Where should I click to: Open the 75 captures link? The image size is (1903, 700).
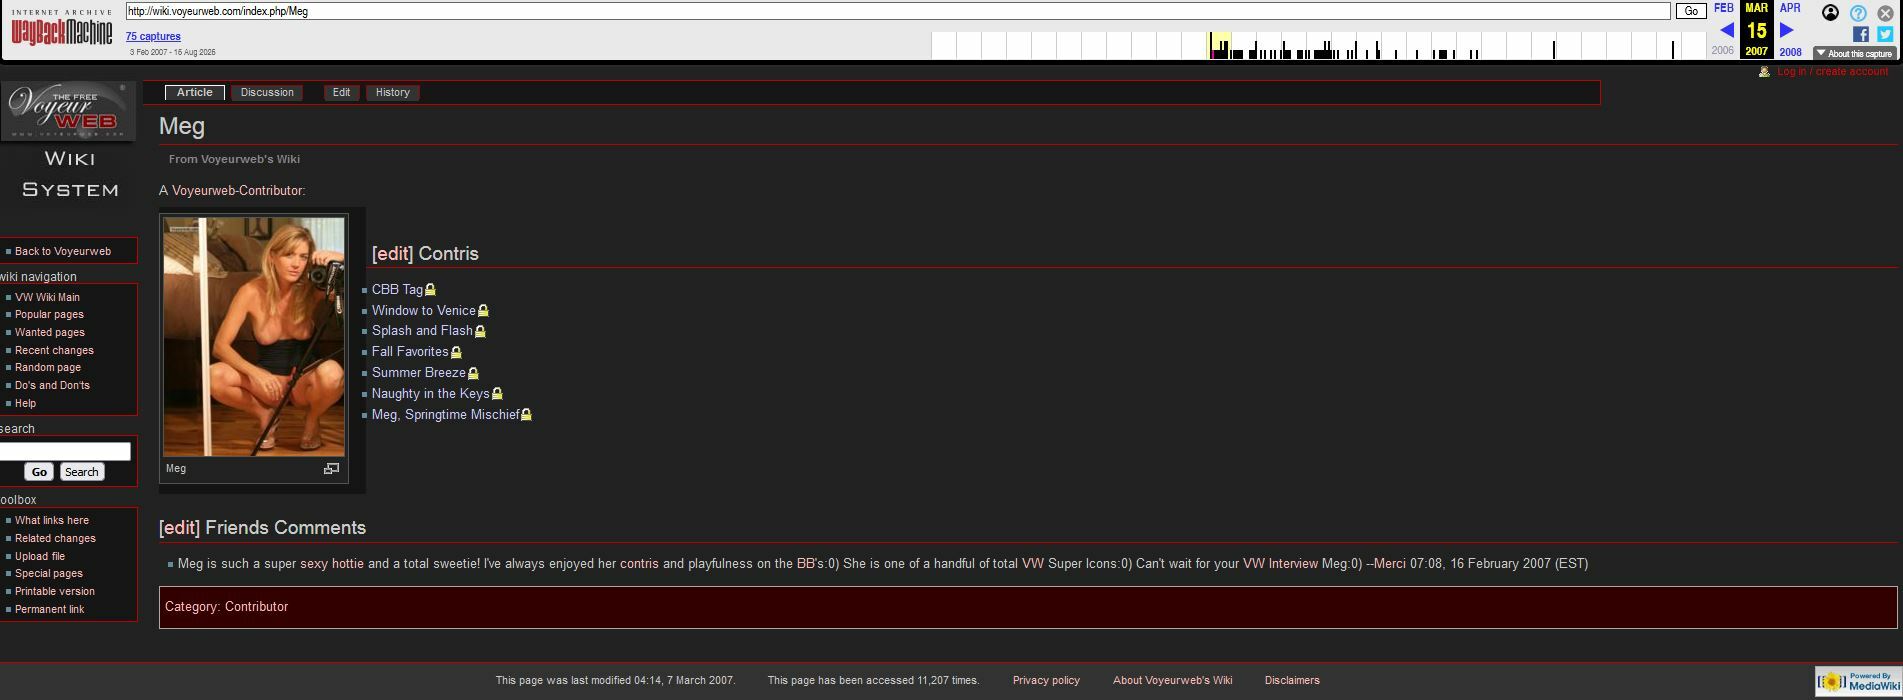coord(153,36)
